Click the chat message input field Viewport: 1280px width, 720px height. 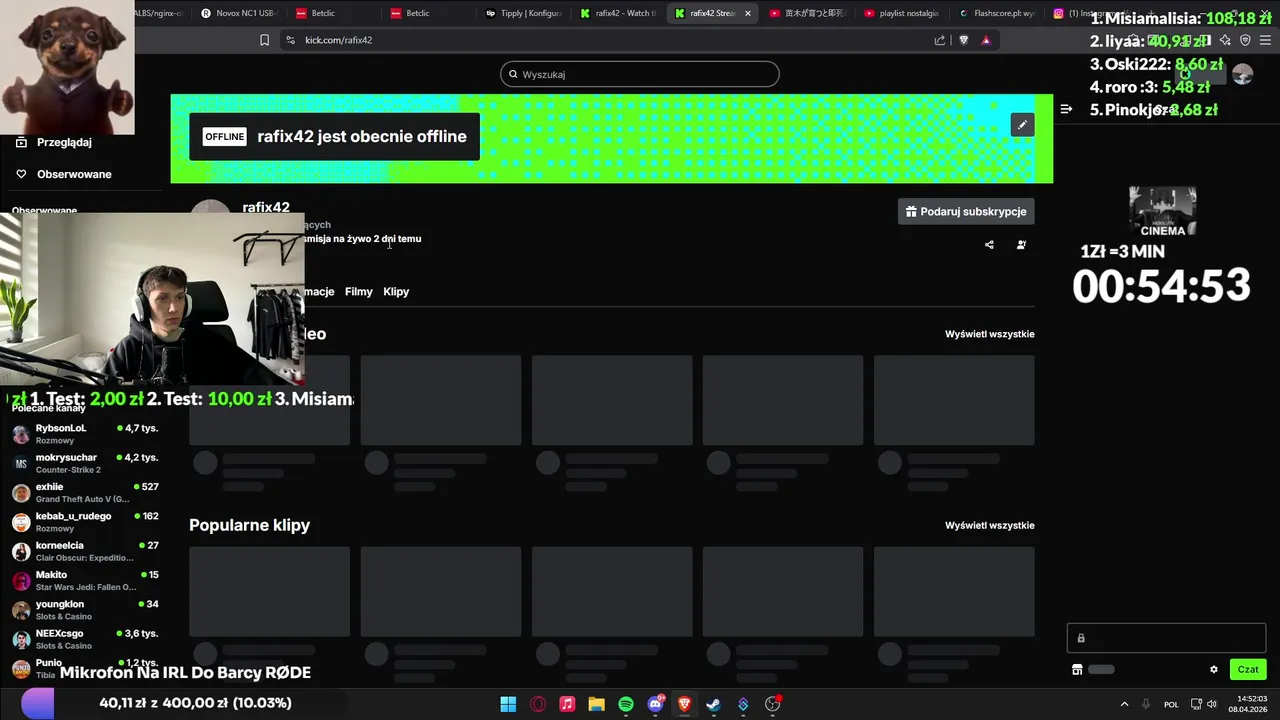[x=1166, y=638]
